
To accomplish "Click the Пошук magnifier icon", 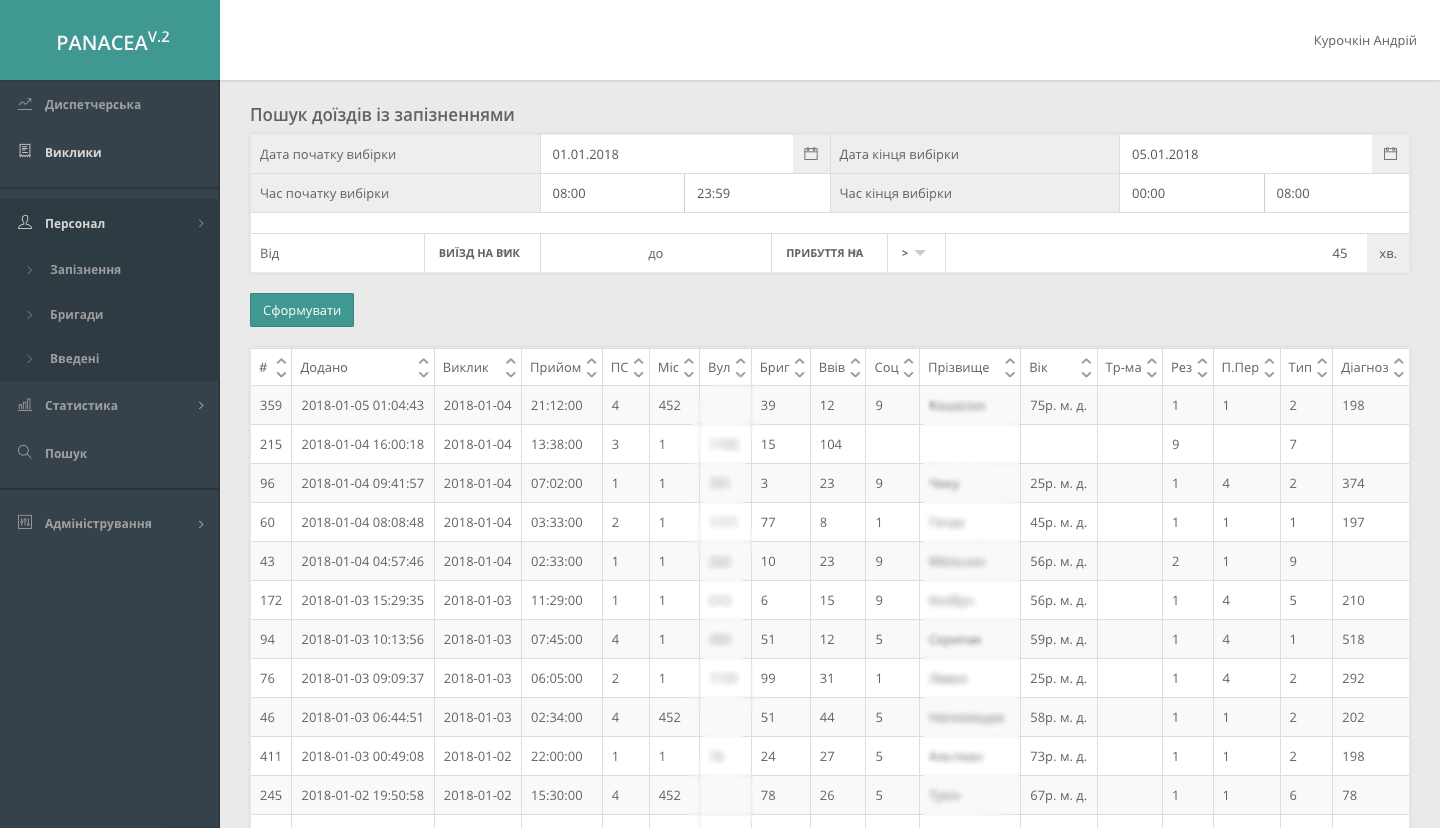I will click(x=25, y=452).
